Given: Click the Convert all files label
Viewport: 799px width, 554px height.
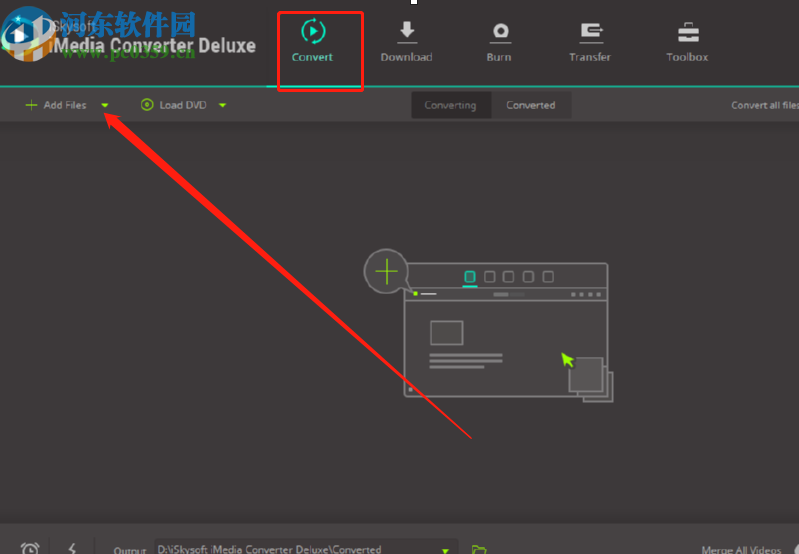Looking at the screenshot, I should click(765, 105).
